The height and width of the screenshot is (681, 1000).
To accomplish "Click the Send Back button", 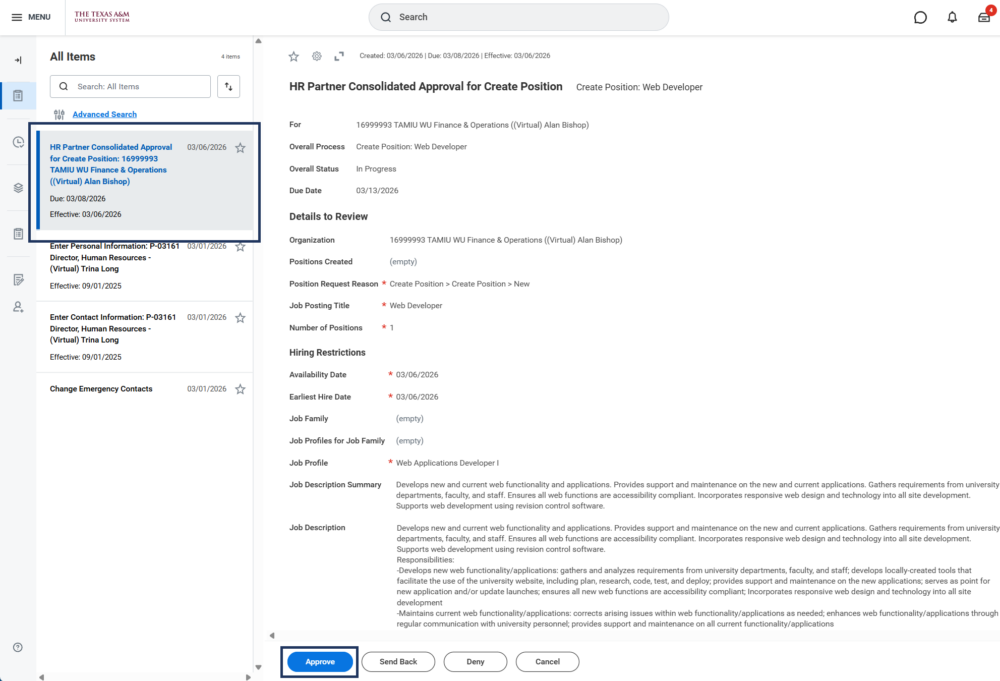I will click(x=397, y=662).
